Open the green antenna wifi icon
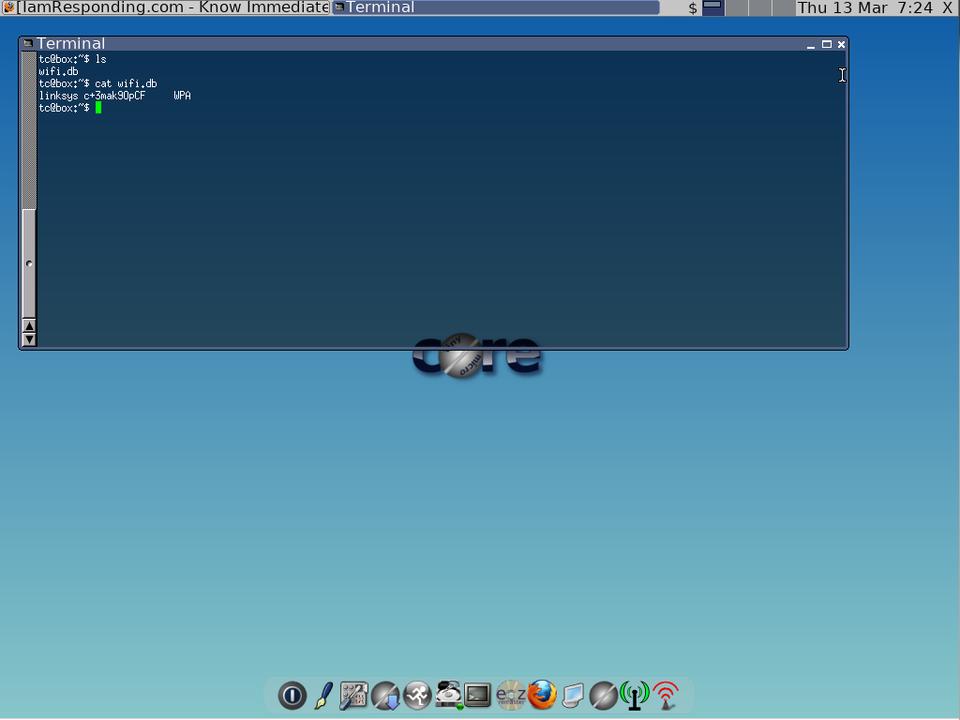The width and height of the screenshot is (960, 720). coord(634,696)
